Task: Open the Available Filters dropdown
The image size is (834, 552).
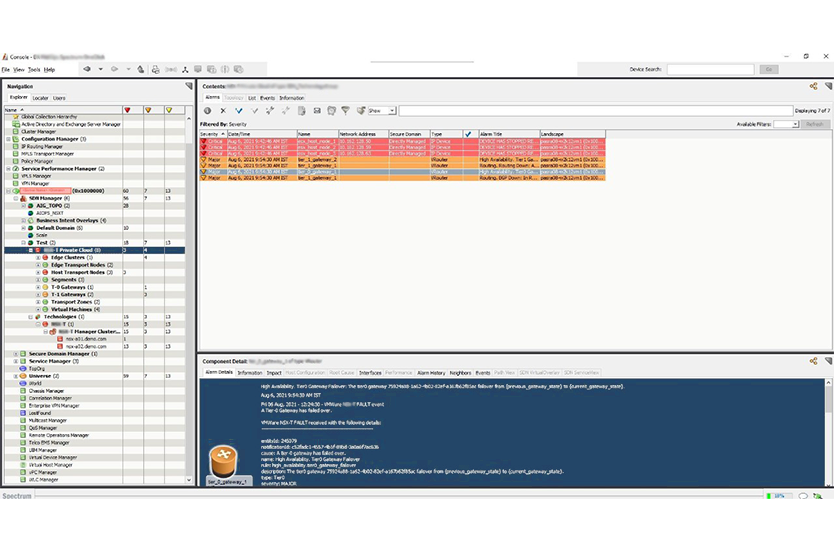Action: [786, 124]
